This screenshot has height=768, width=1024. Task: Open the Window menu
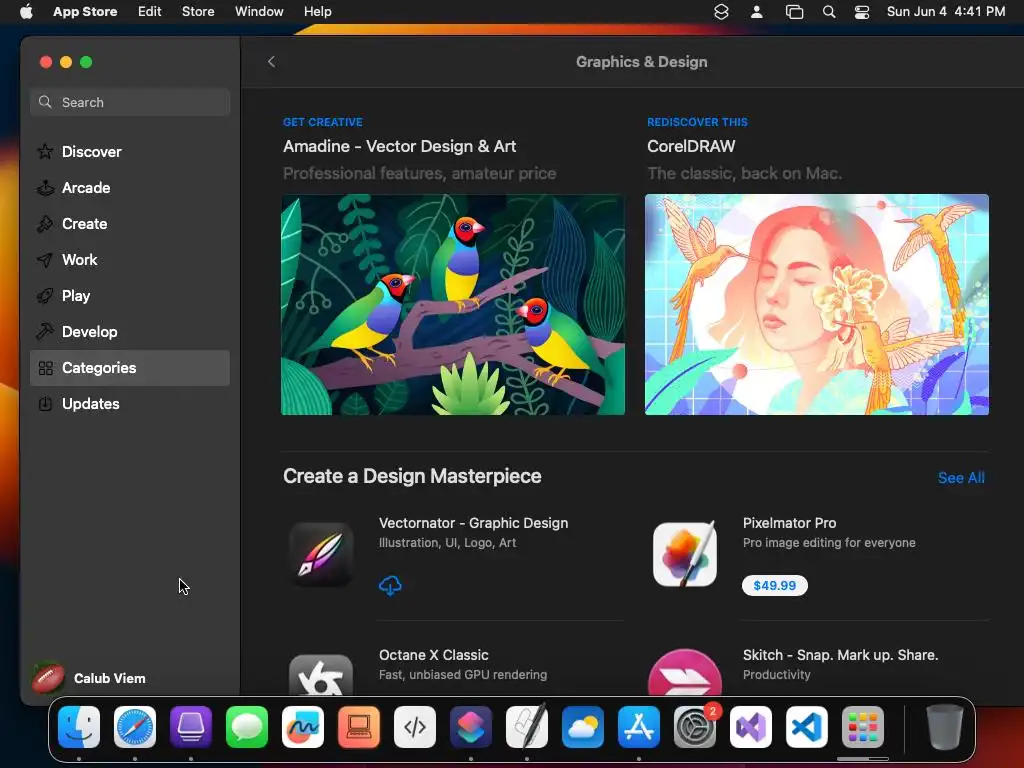point(259,12)
